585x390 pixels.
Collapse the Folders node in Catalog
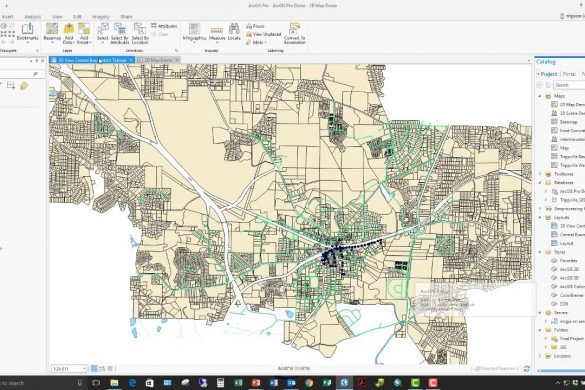coord(540,330)
